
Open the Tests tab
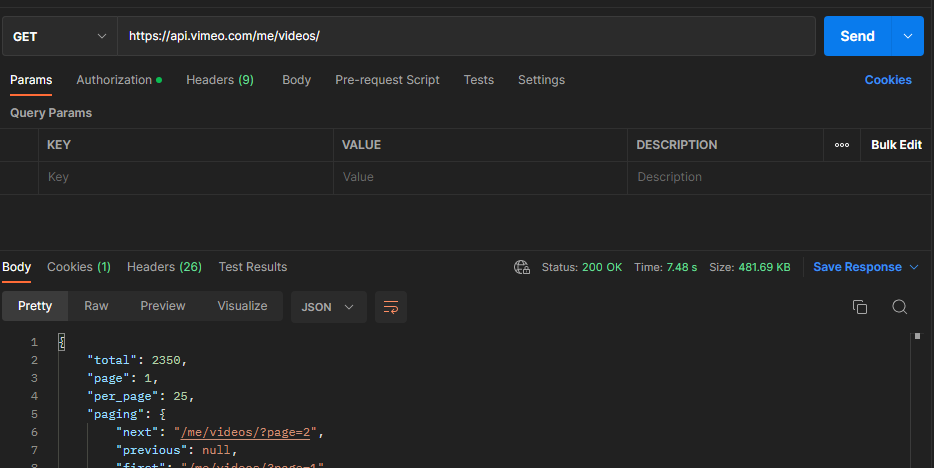pyautogui.click(x=479, y=80)
